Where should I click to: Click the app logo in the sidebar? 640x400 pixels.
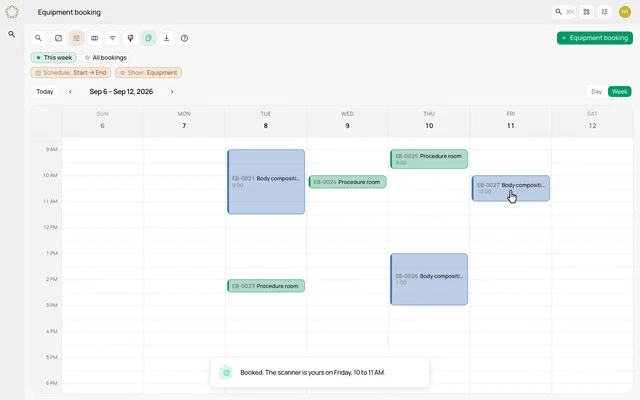coord(12,12)
